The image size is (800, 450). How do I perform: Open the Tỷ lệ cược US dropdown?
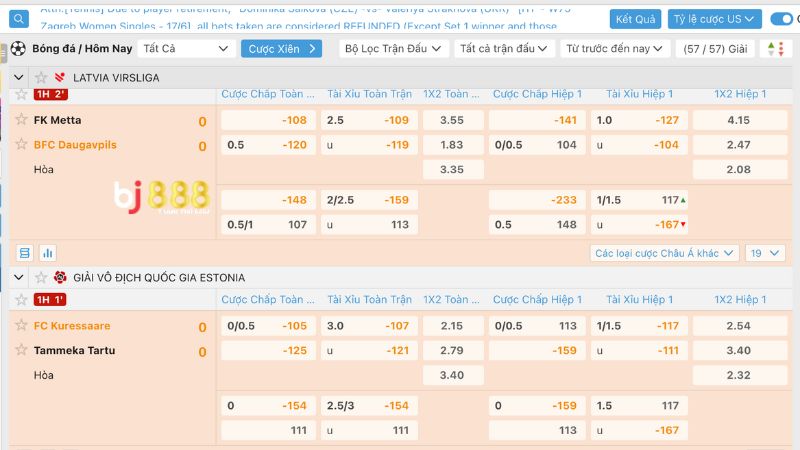pos(714,19)
